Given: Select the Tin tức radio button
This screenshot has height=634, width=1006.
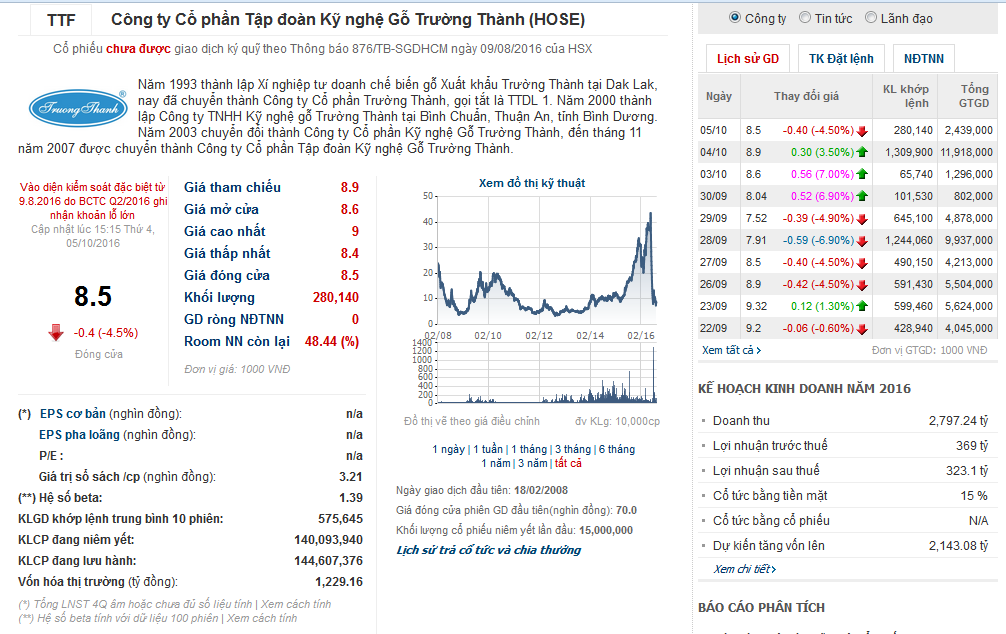Looking at the screenshot, I should click(805, 18).
